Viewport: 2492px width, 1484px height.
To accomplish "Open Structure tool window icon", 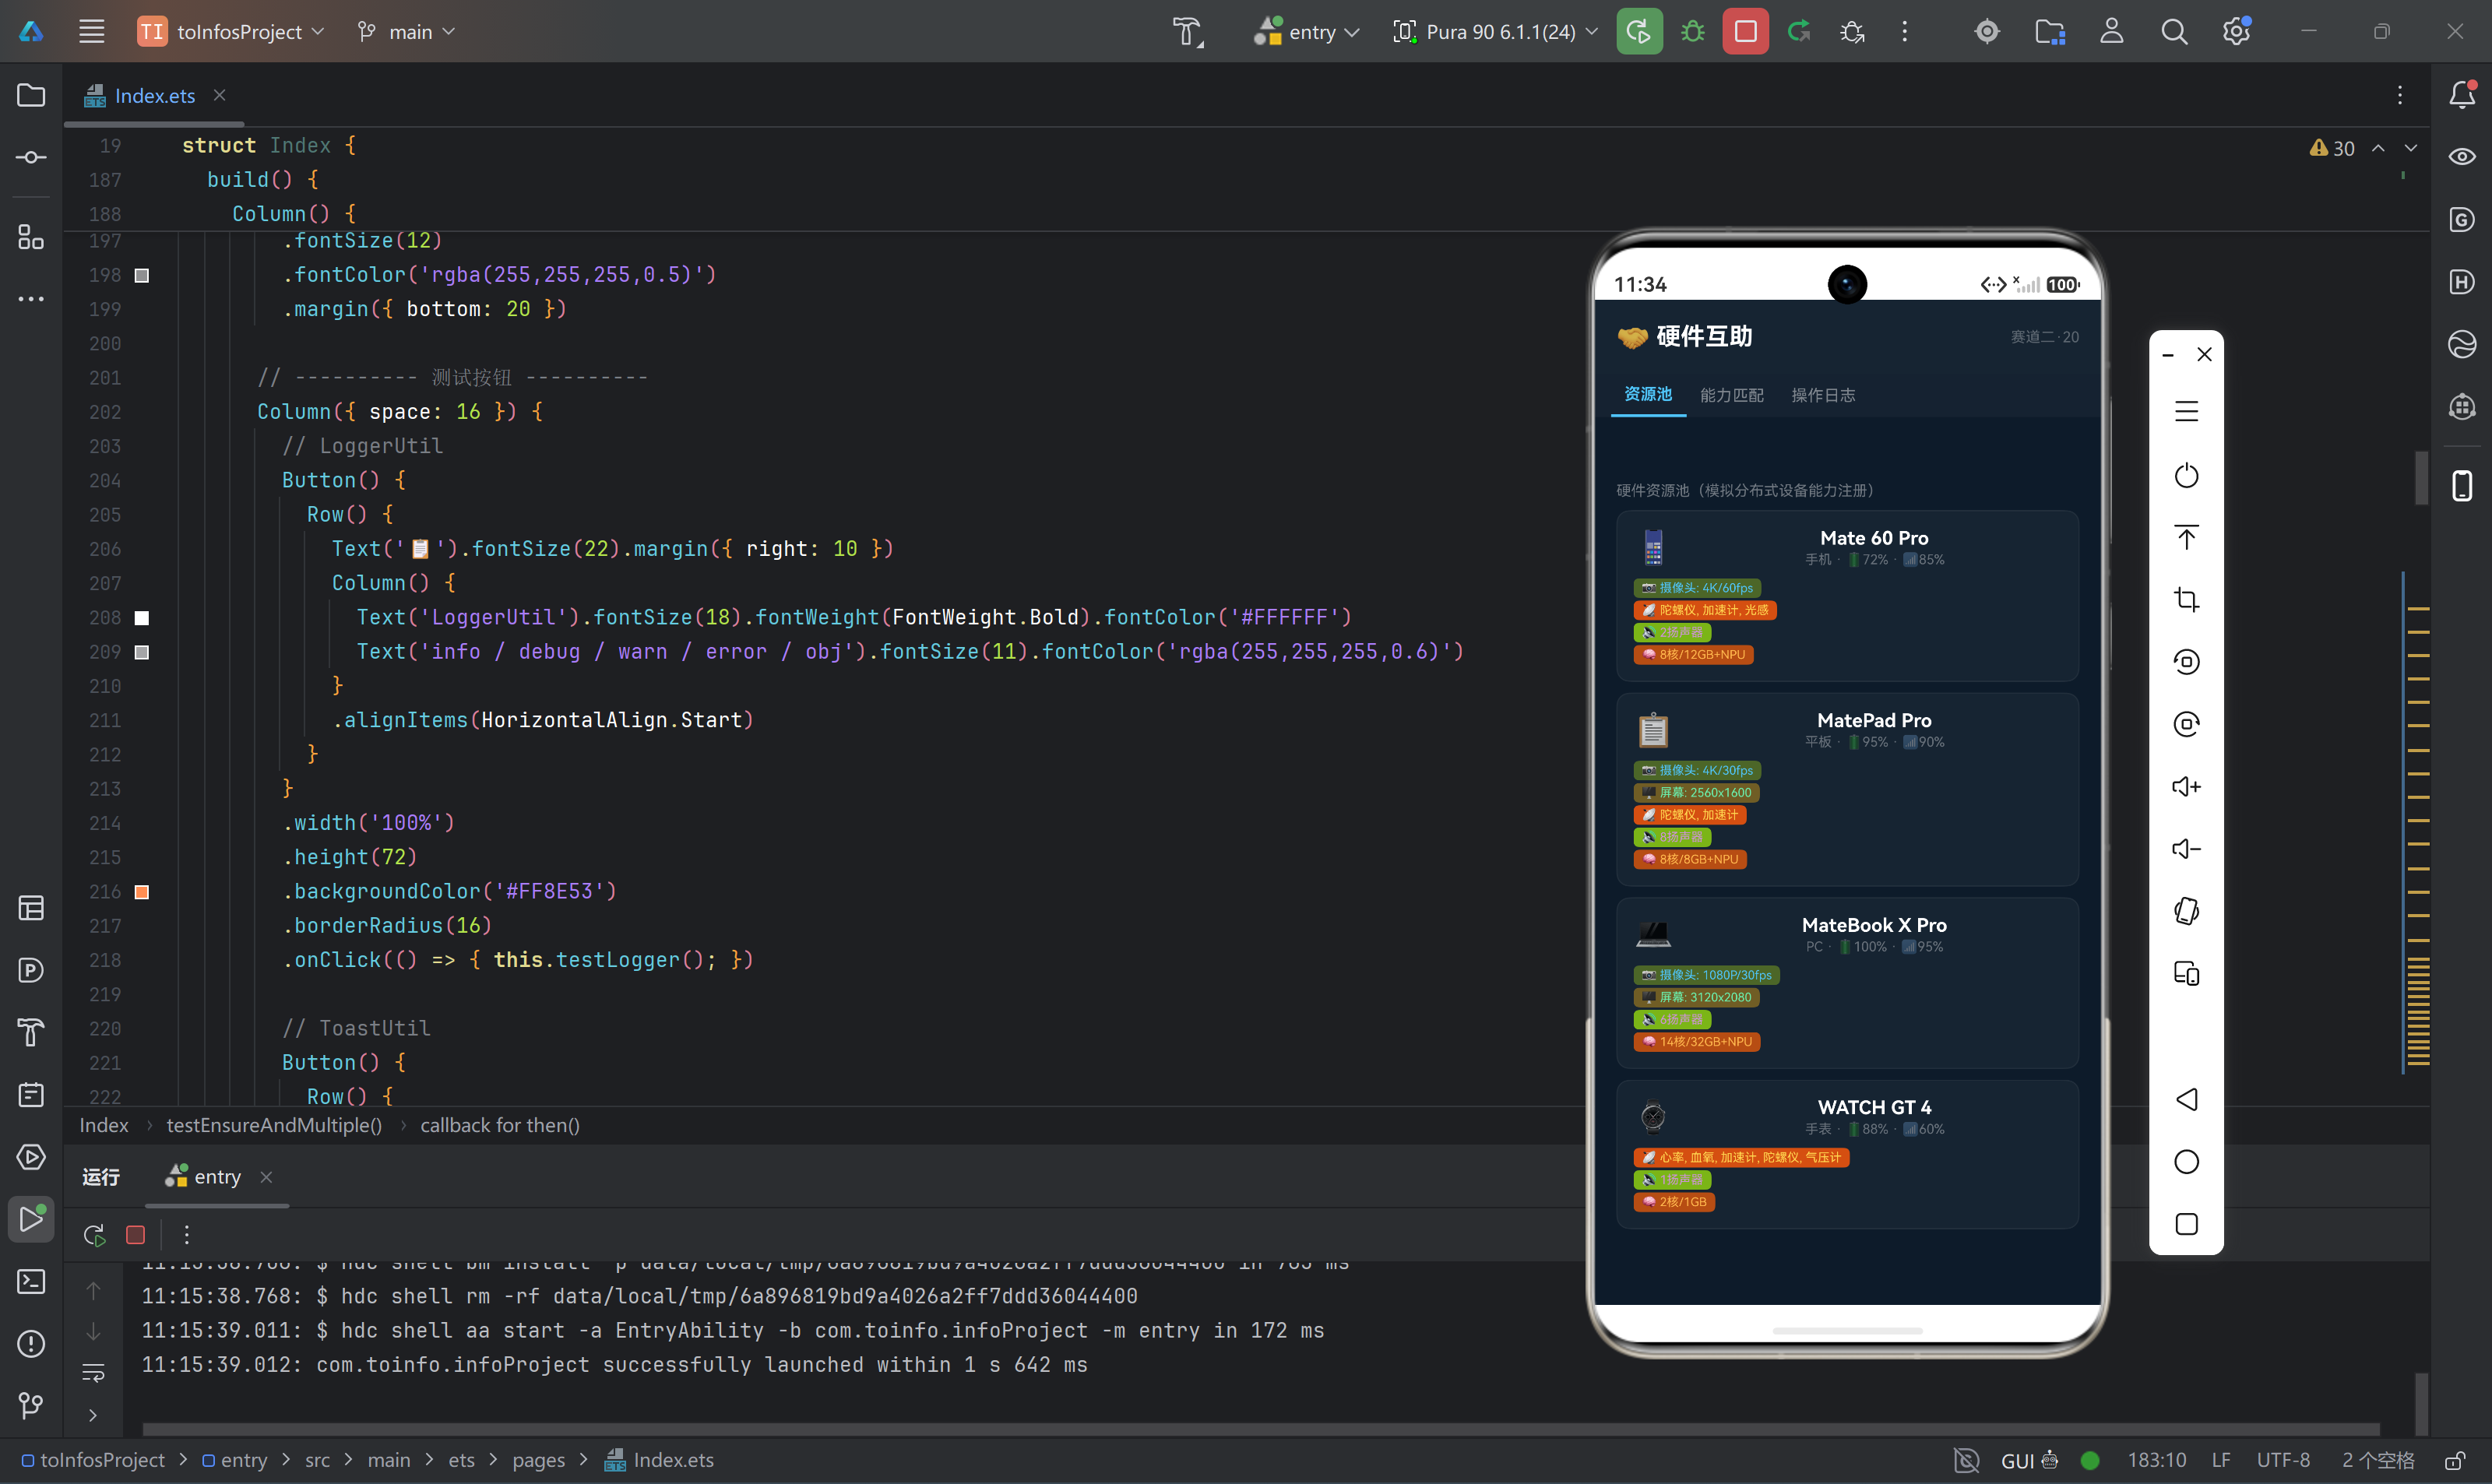I will (31, 237).
